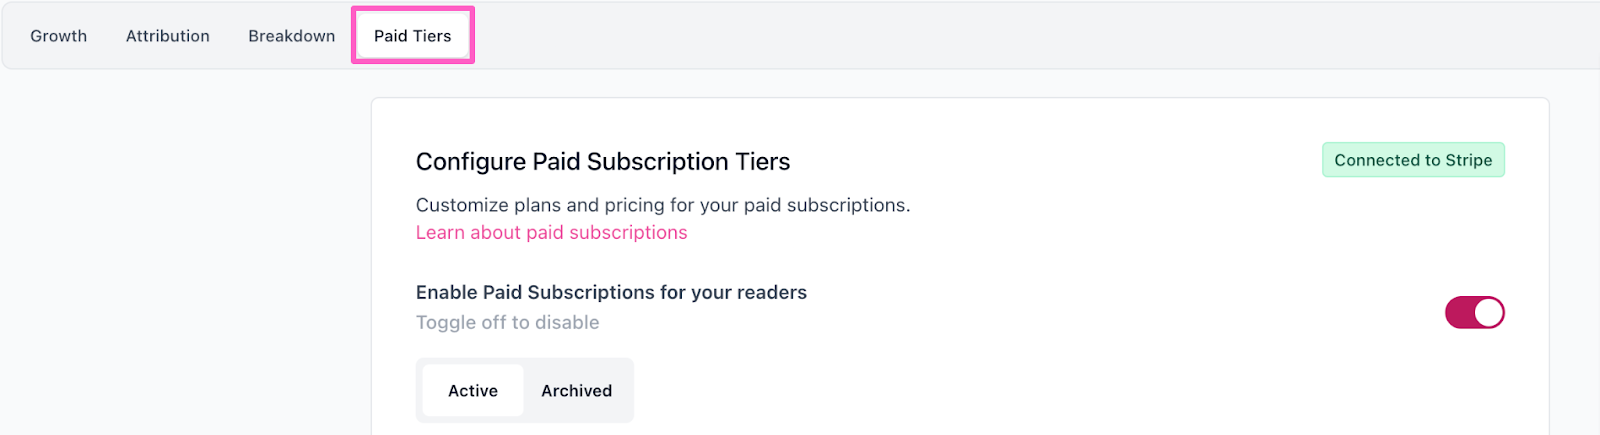View the subscriber Breakdown section
The height and width of the screenshot is (435, 1600).
[291, 36]
